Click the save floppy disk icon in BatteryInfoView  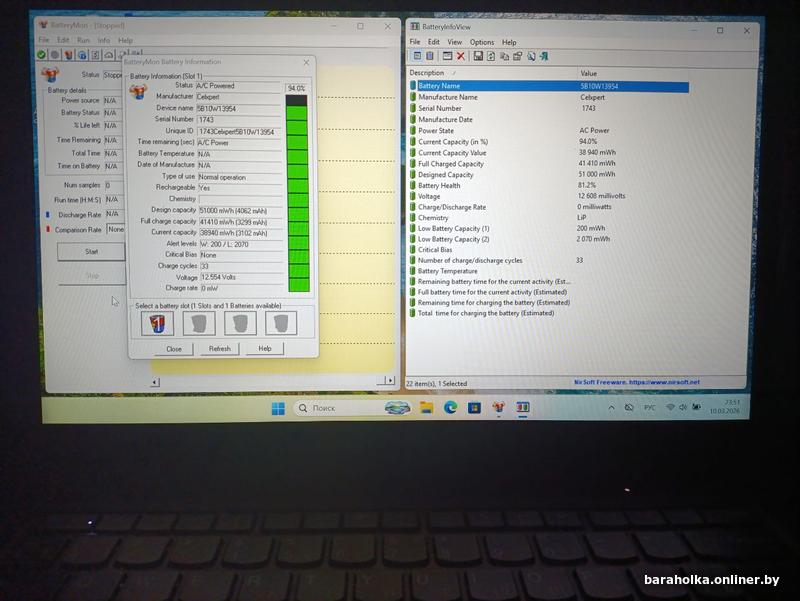point(478,56)
